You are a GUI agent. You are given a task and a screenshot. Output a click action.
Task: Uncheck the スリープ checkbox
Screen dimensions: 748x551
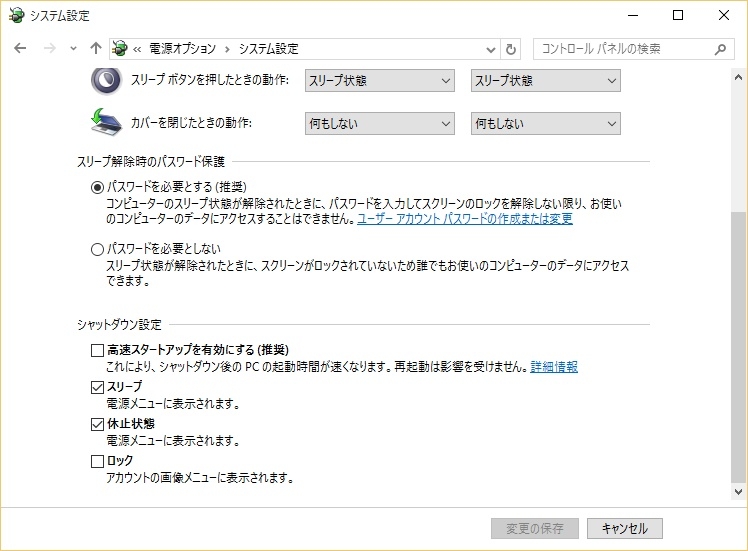click(97, 387)
